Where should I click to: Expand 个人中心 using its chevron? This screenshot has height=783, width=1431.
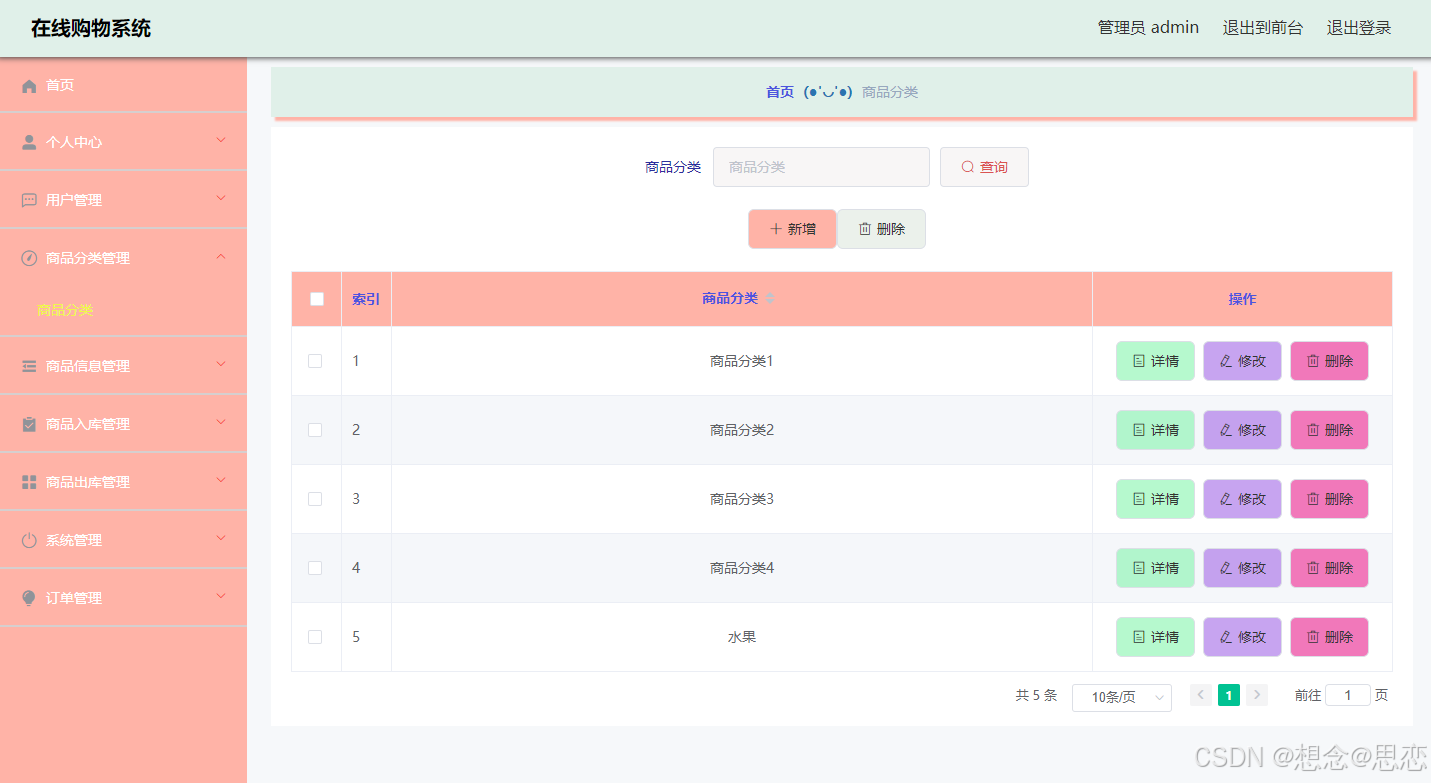[221, 141]
